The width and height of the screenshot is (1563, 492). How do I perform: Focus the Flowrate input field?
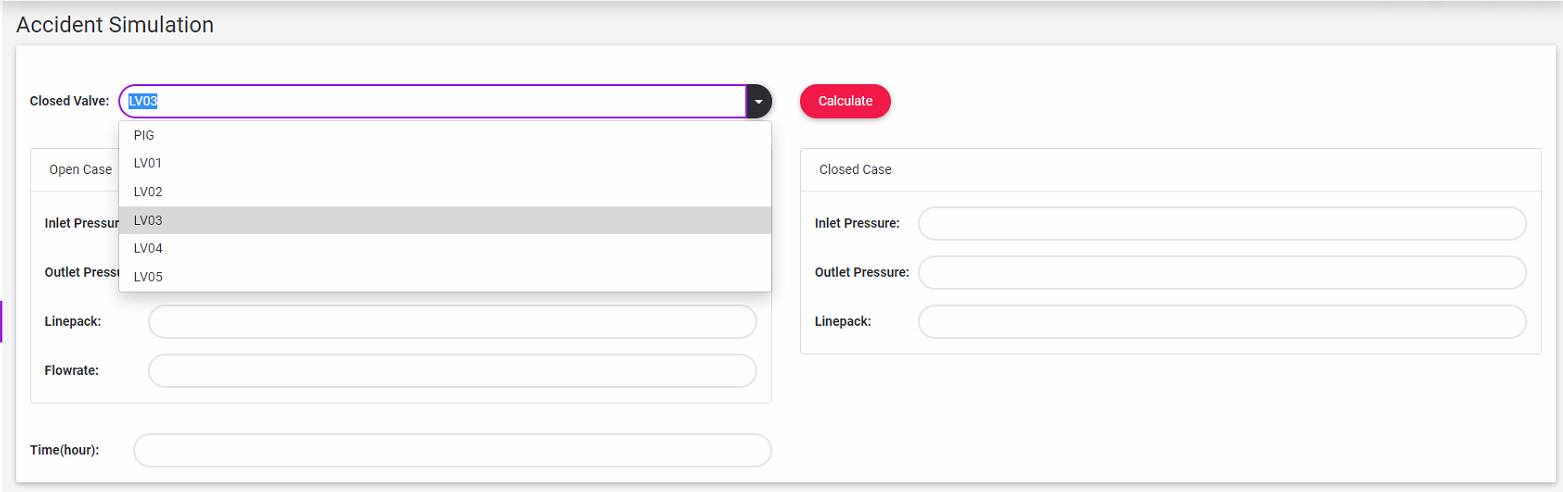pos(452,371)
